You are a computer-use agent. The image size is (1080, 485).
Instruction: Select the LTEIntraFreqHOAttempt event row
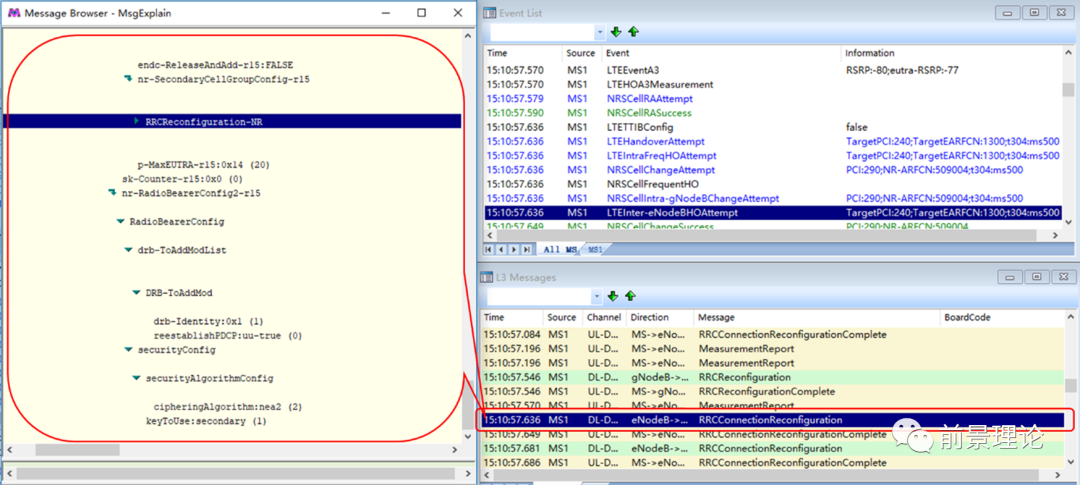coord(772,156)
